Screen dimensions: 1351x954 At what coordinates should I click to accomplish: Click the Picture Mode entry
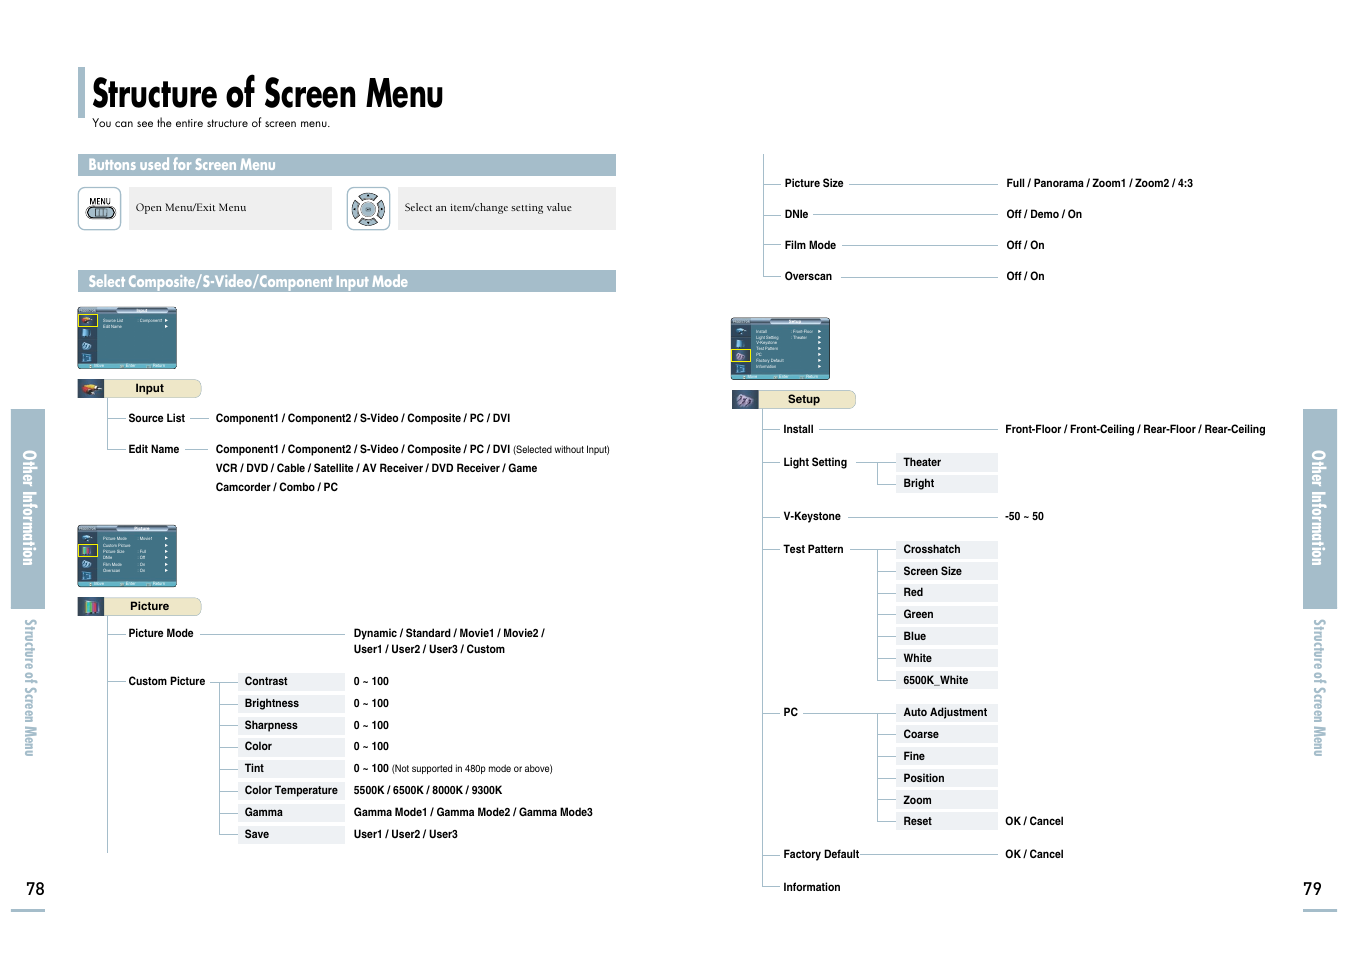pyautogui.click(x=161, y=634)
